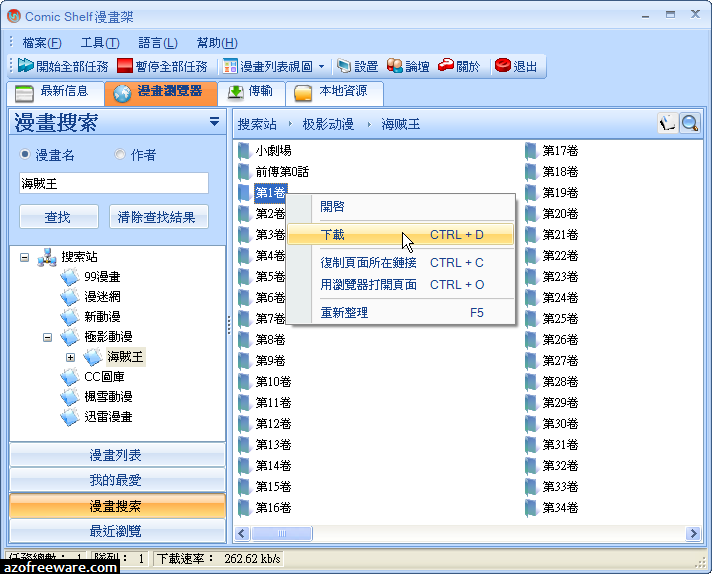Image resolution: width=712 pixels, height=574 pixels.
Task: Choose 用瀏覽器打開頁面 in context menu
Action: [401, 285]
